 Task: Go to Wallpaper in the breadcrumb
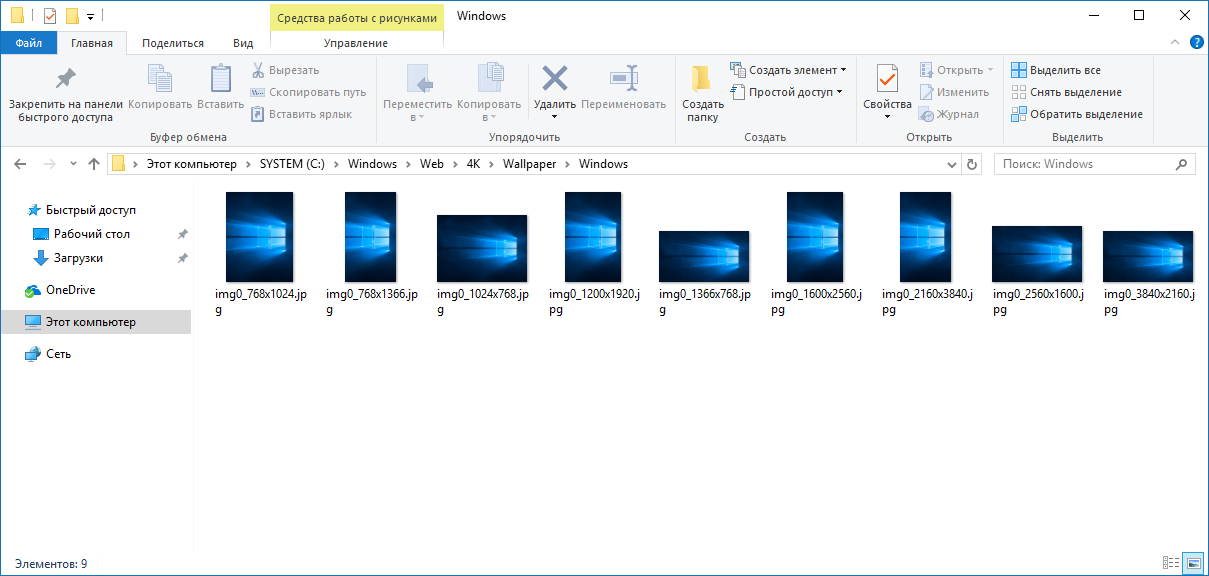click(x=529, y=164)
